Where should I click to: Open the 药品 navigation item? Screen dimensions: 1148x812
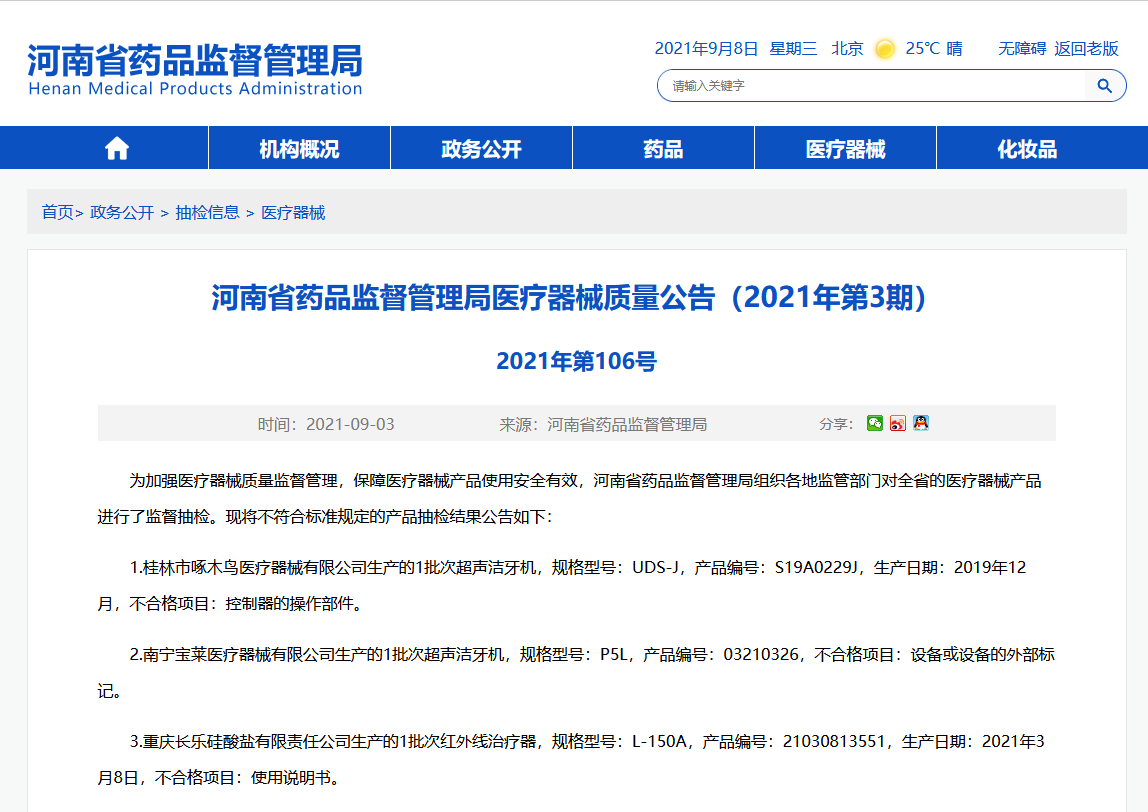(663, 149)
